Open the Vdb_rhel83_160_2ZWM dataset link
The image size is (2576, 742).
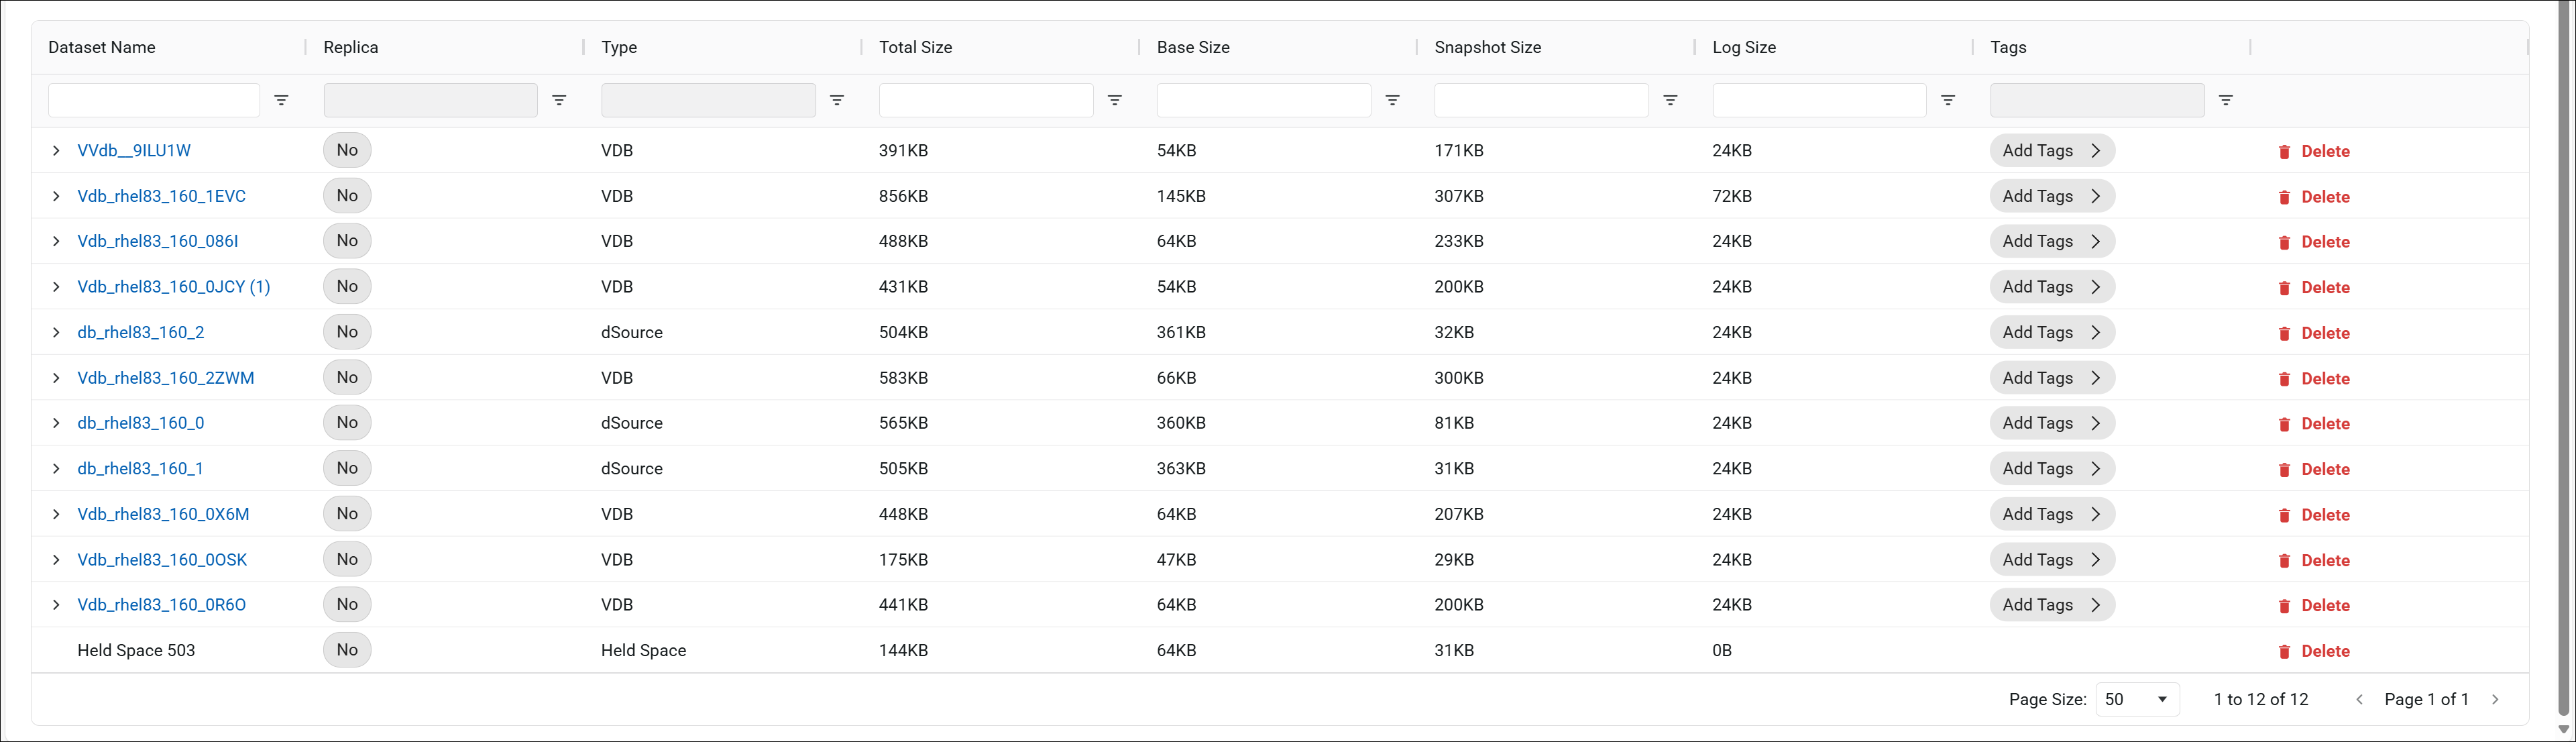[x=166, y=378]
